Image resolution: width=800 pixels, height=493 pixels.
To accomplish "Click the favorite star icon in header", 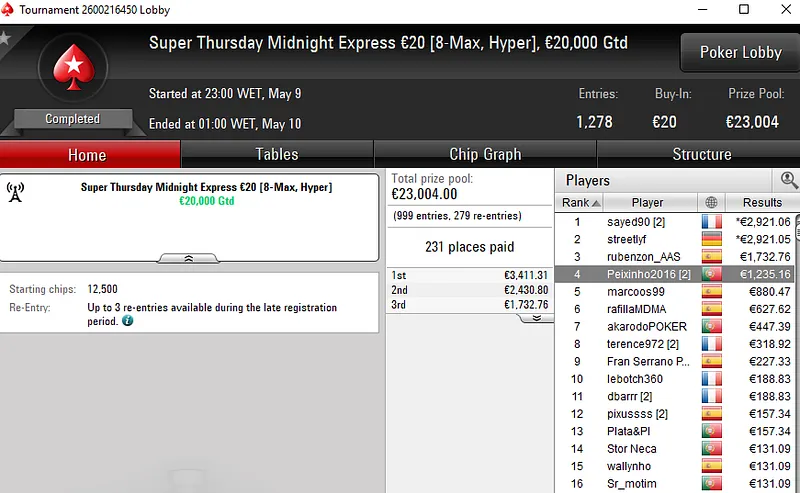I will (x=5, y=39).
